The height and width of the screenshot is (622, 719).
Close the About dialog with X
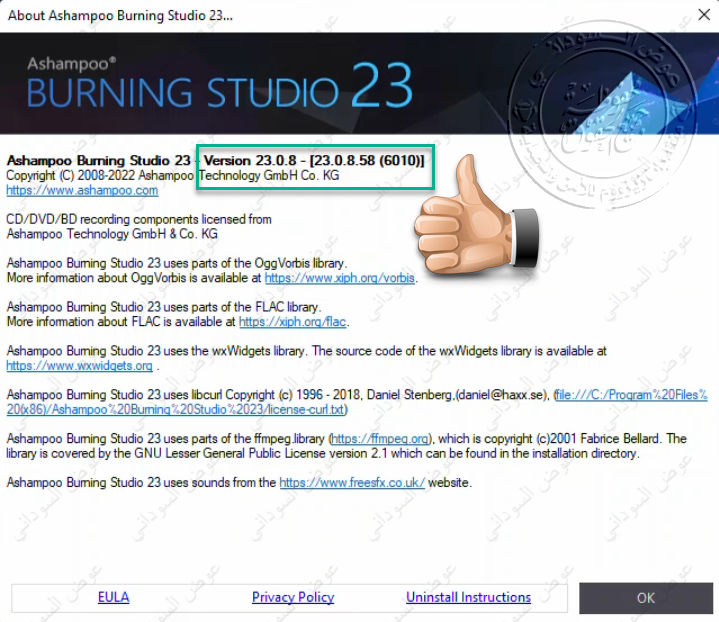(704, 15)
